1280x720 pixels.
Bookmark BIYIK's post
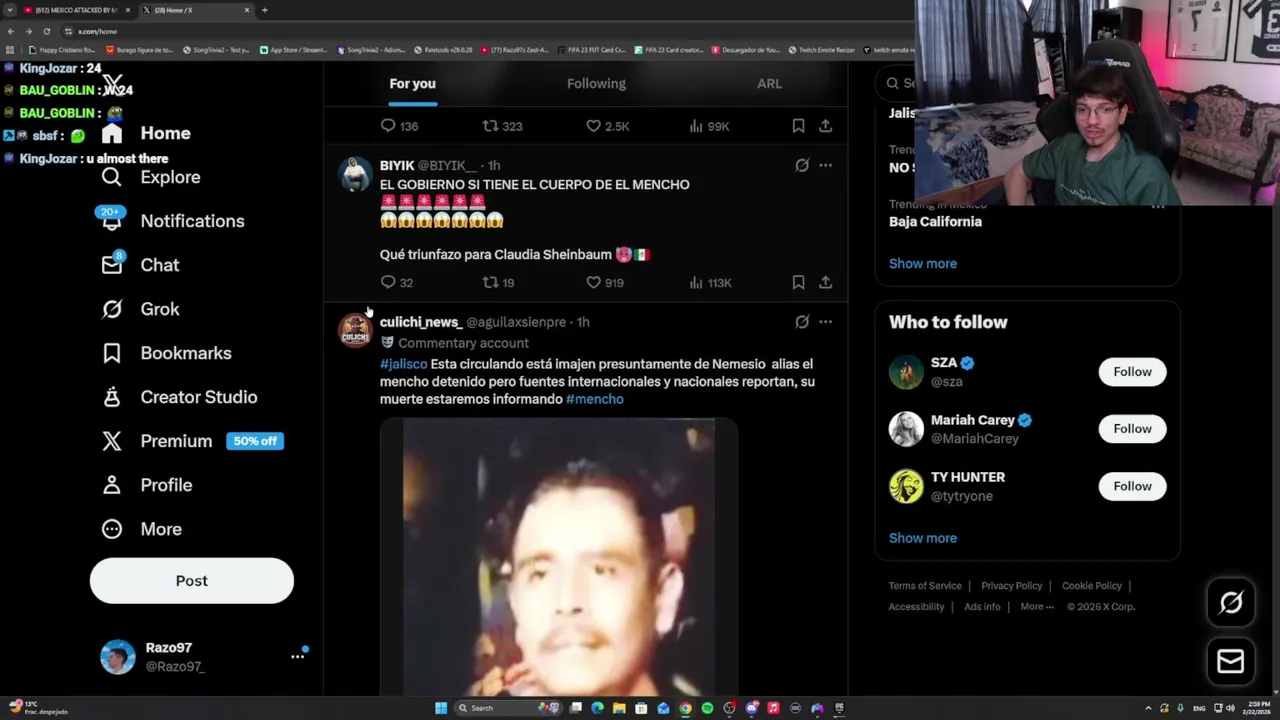(x=798, y=283)
